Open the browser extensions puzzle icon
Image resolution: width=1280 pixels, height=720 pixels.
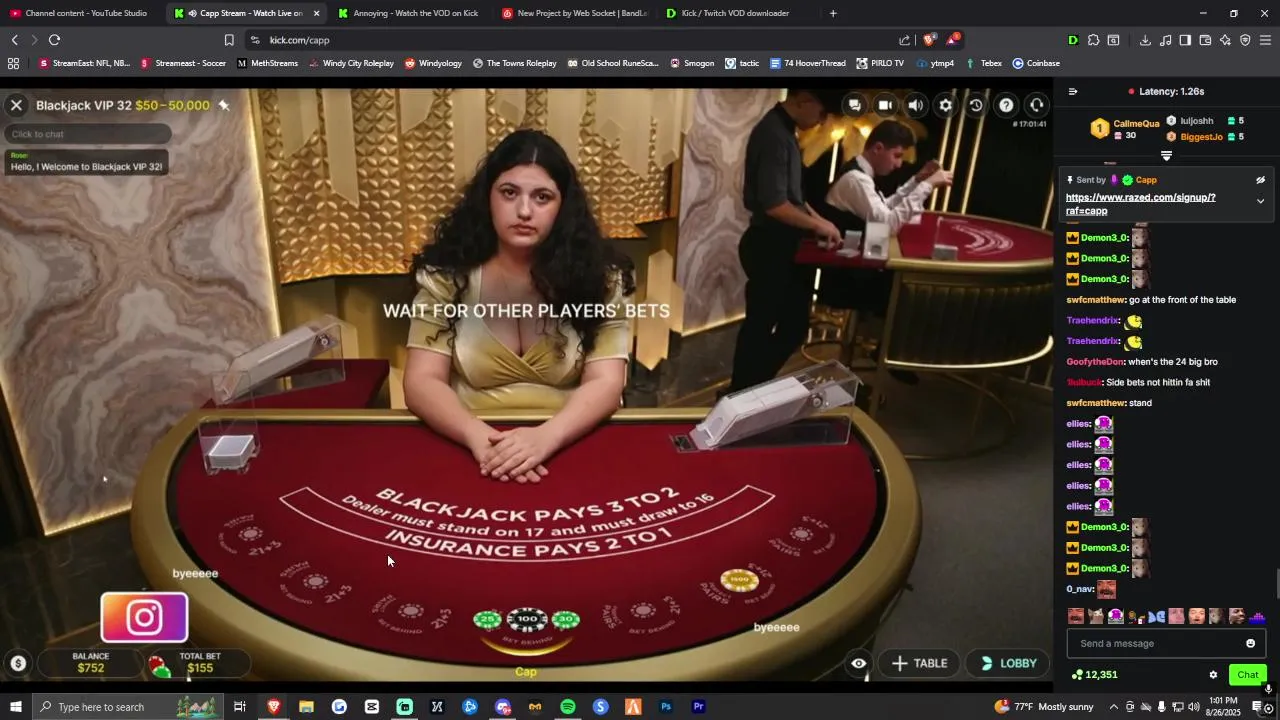[x=1093, y=40]
